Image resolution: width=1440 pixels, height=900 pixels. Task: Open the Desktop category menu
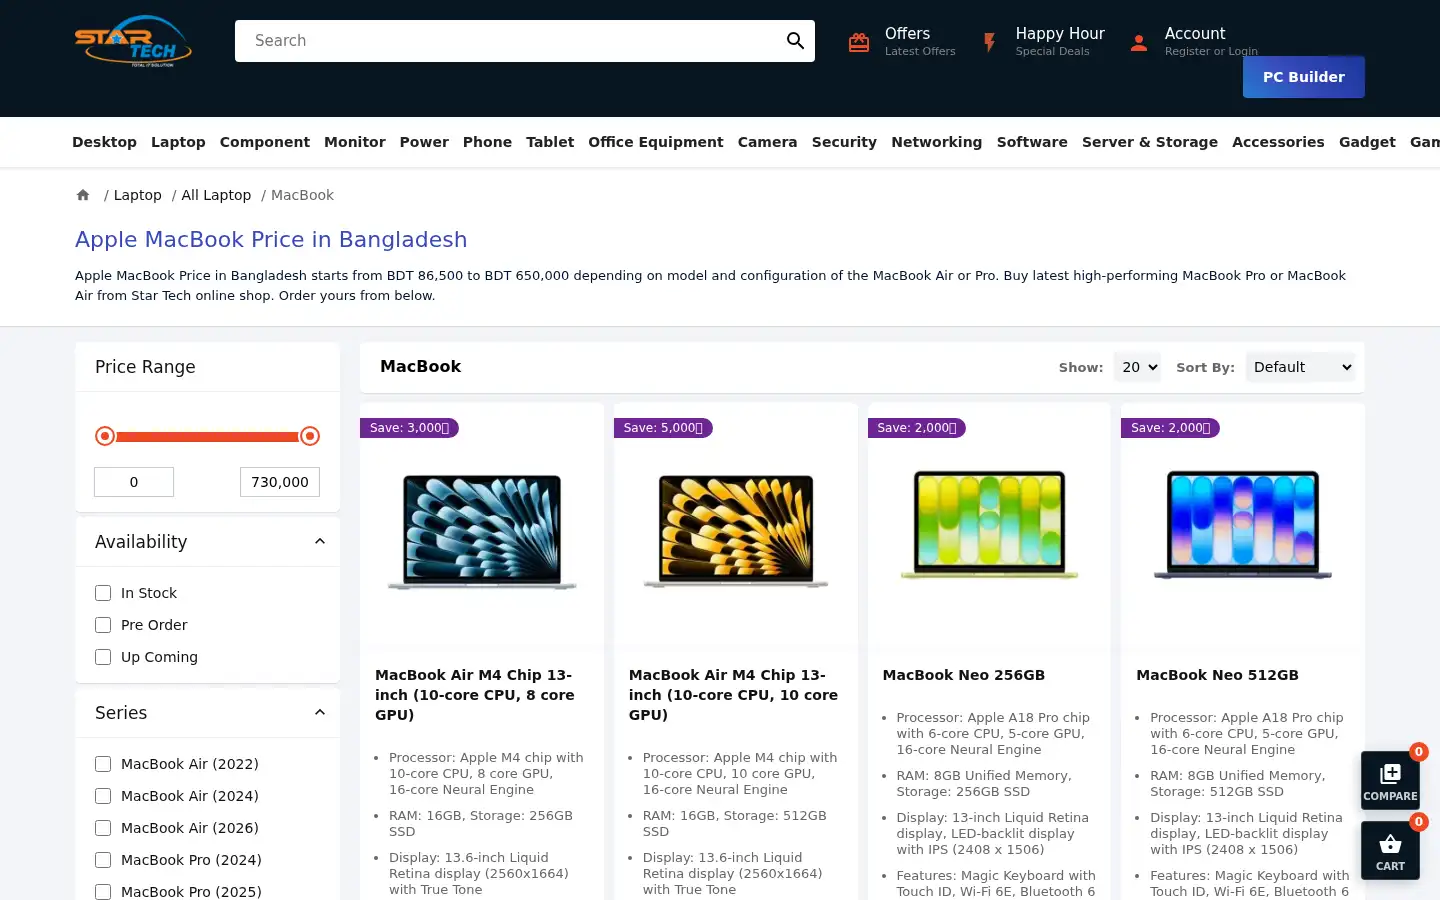[x=104, y=142]
